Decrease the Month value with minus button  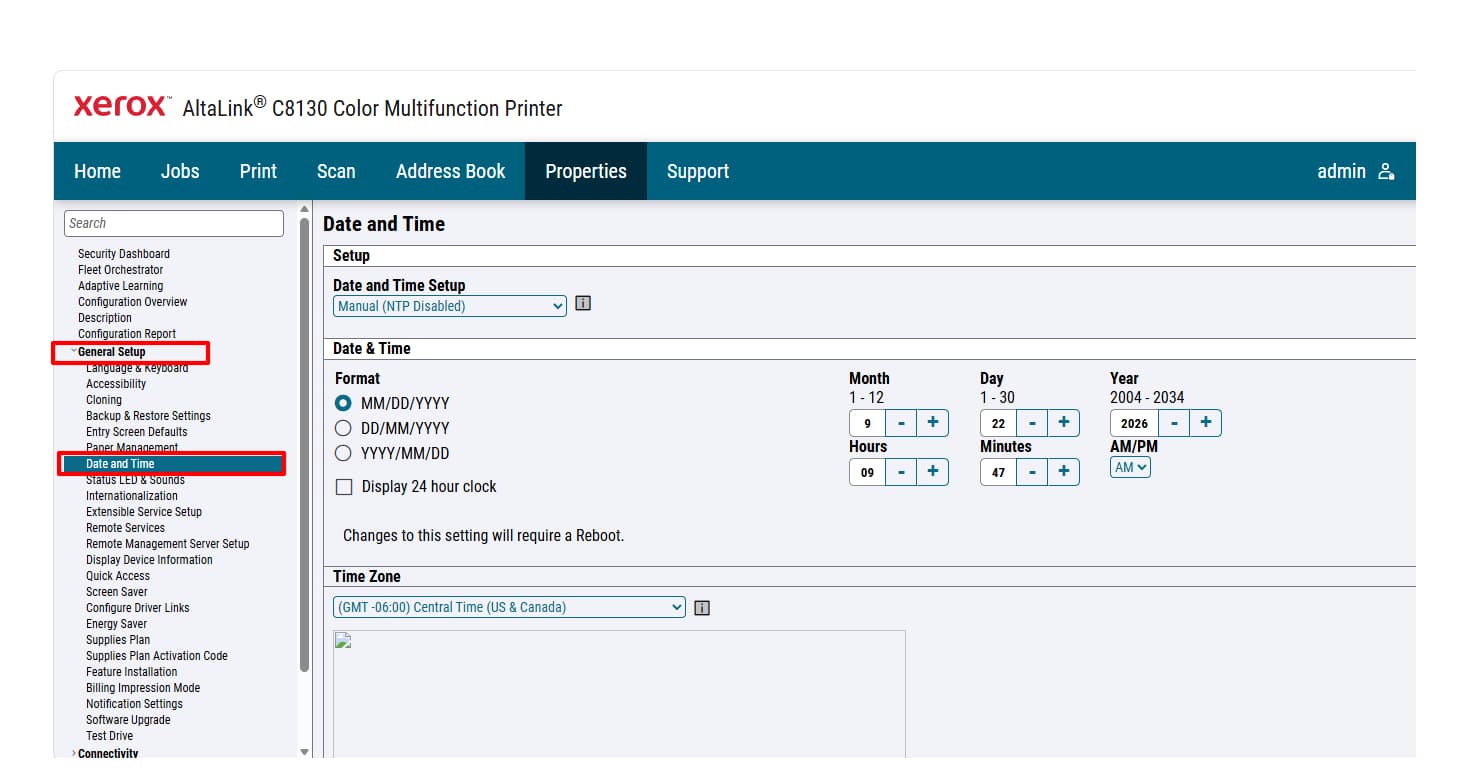tap(901, 423)
